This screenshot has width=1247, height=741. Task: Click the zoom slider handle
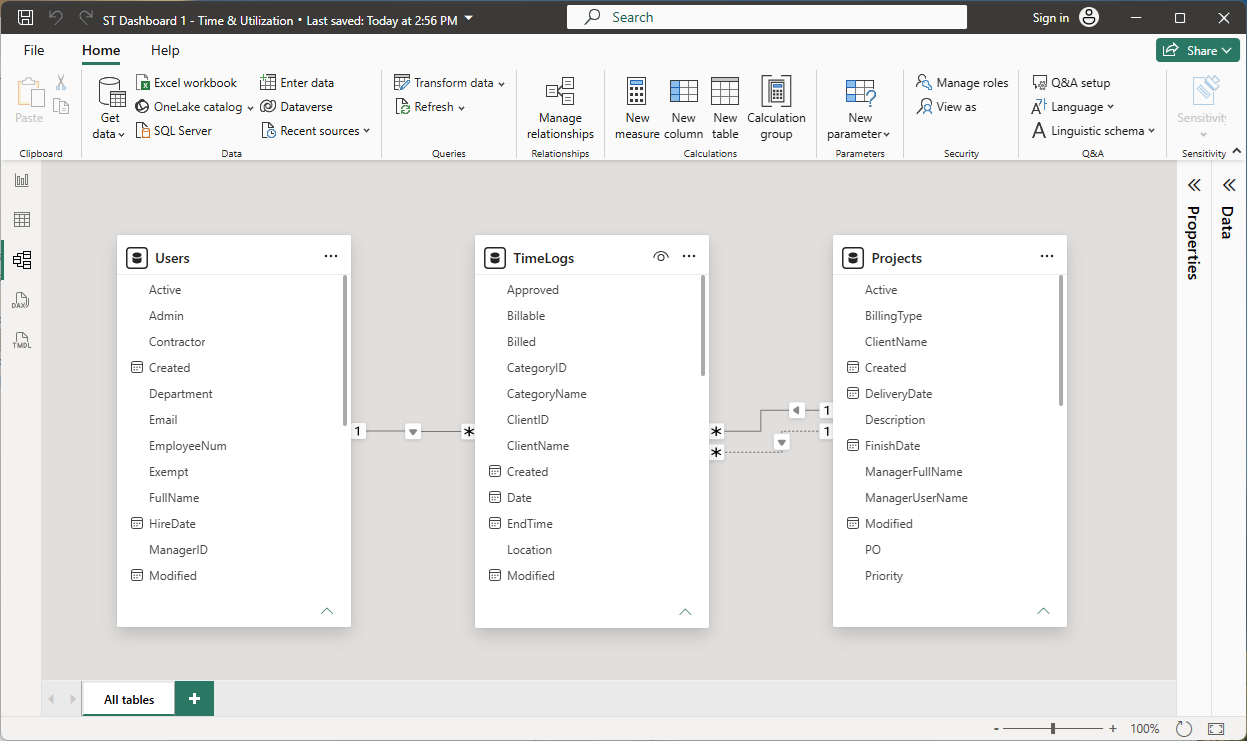[x=1053, y=729]
